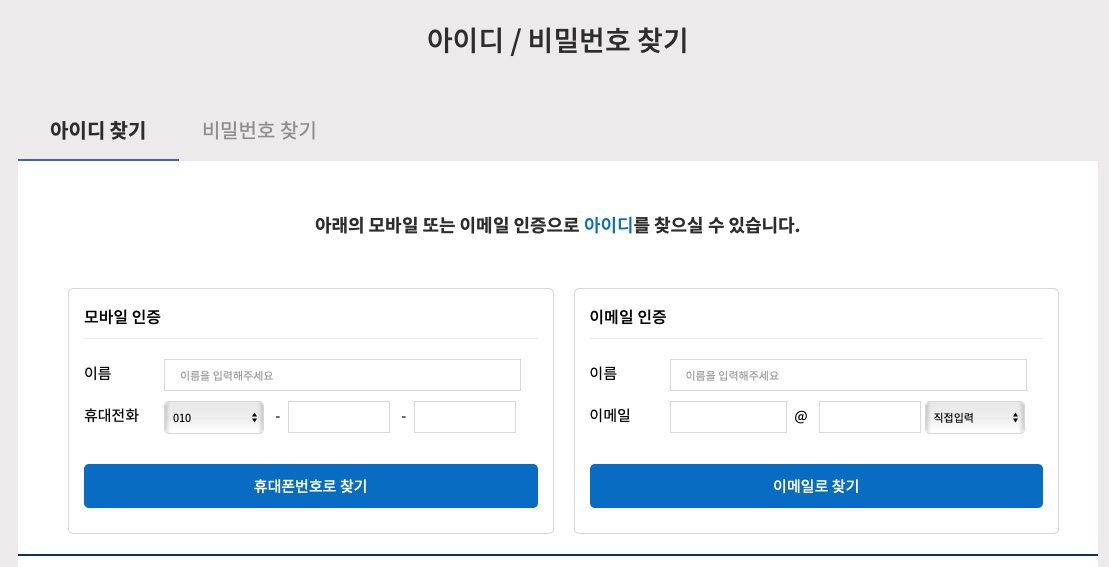Click the 휴대전화 field label

[112, 415]
